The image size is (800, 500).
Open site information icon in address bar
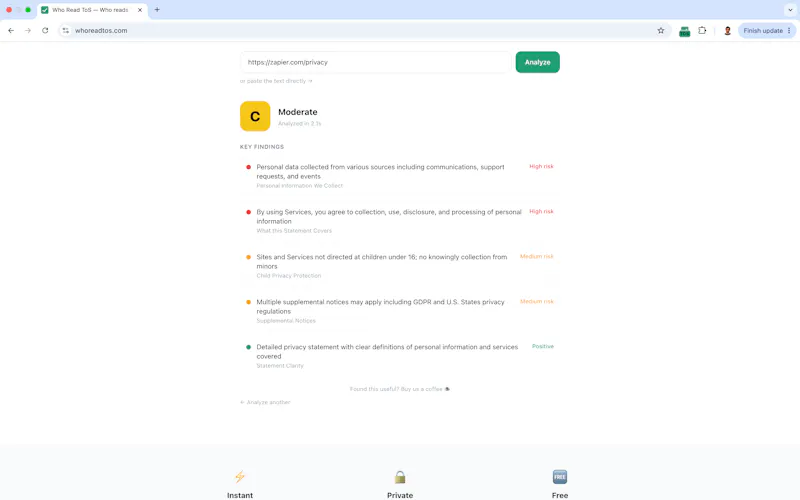[65, 31]
